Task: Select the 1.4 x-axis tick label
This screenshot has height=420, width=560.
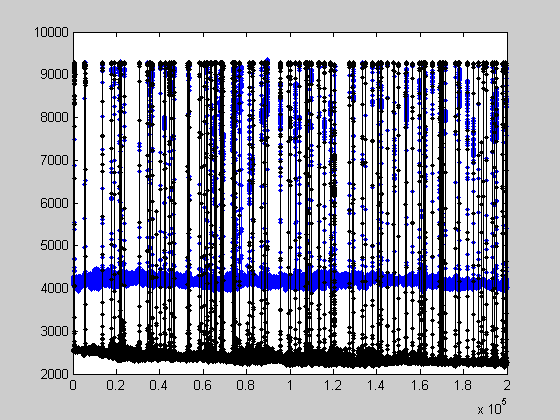Action: [376, 385]
